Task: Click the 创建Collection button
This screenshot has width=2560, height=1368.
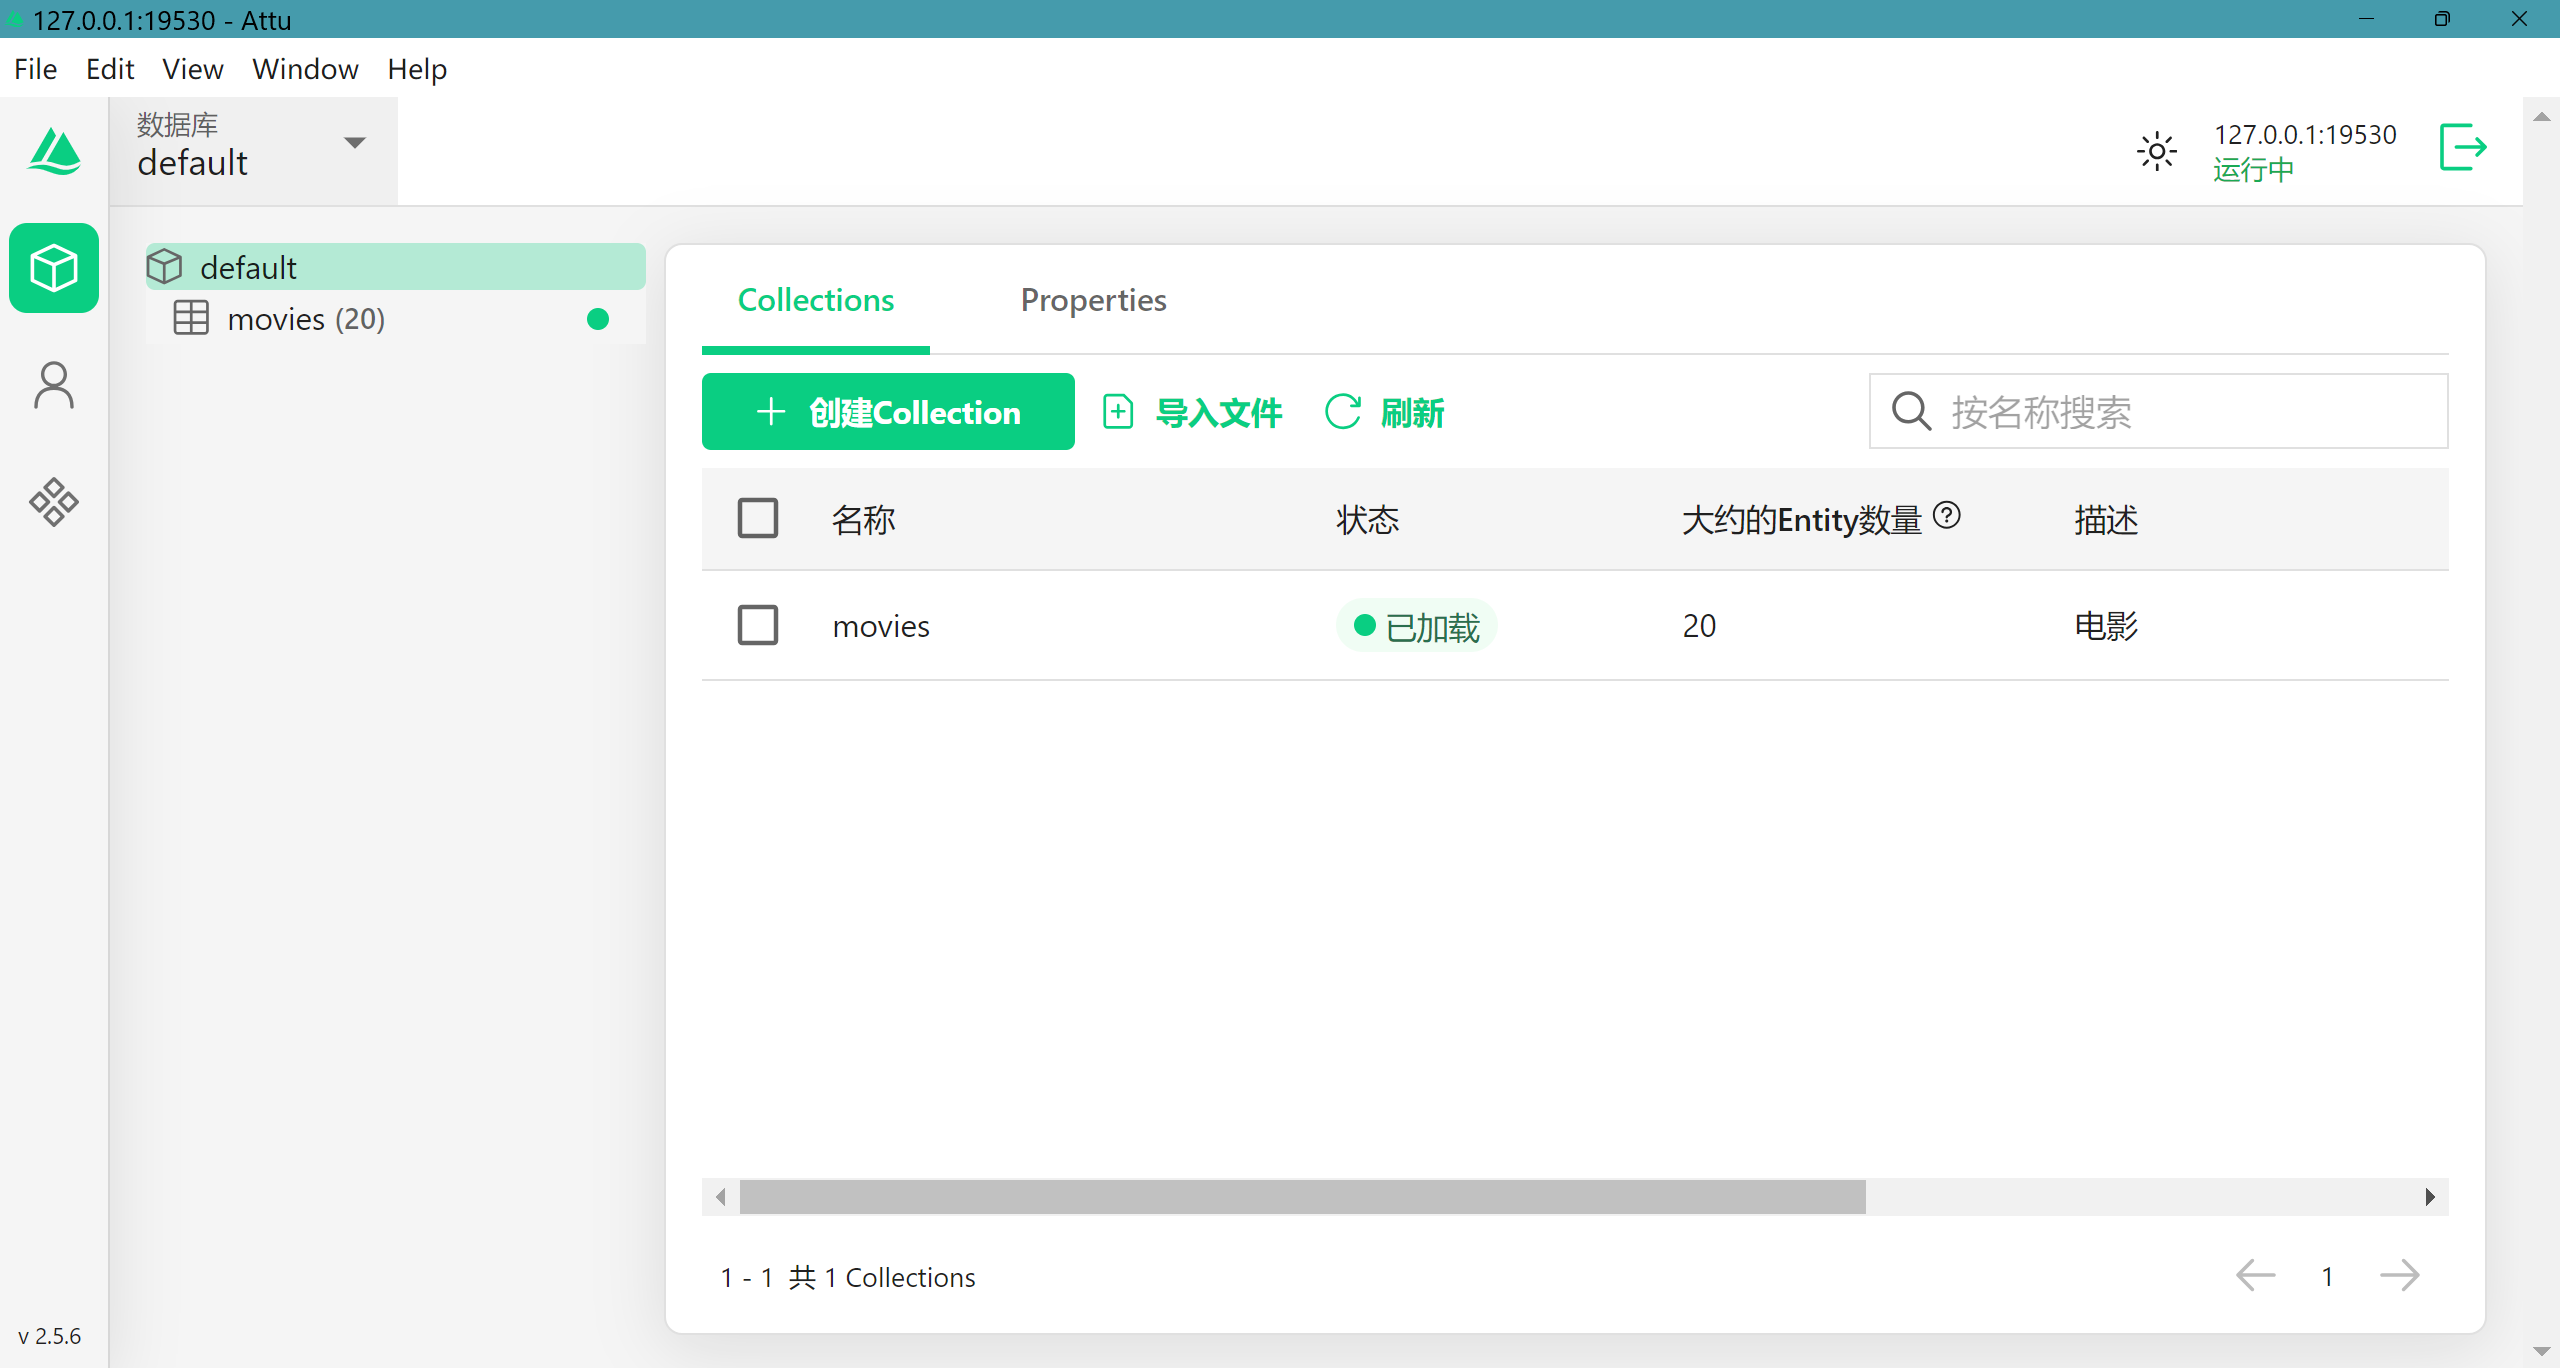Action: [888, 412]
